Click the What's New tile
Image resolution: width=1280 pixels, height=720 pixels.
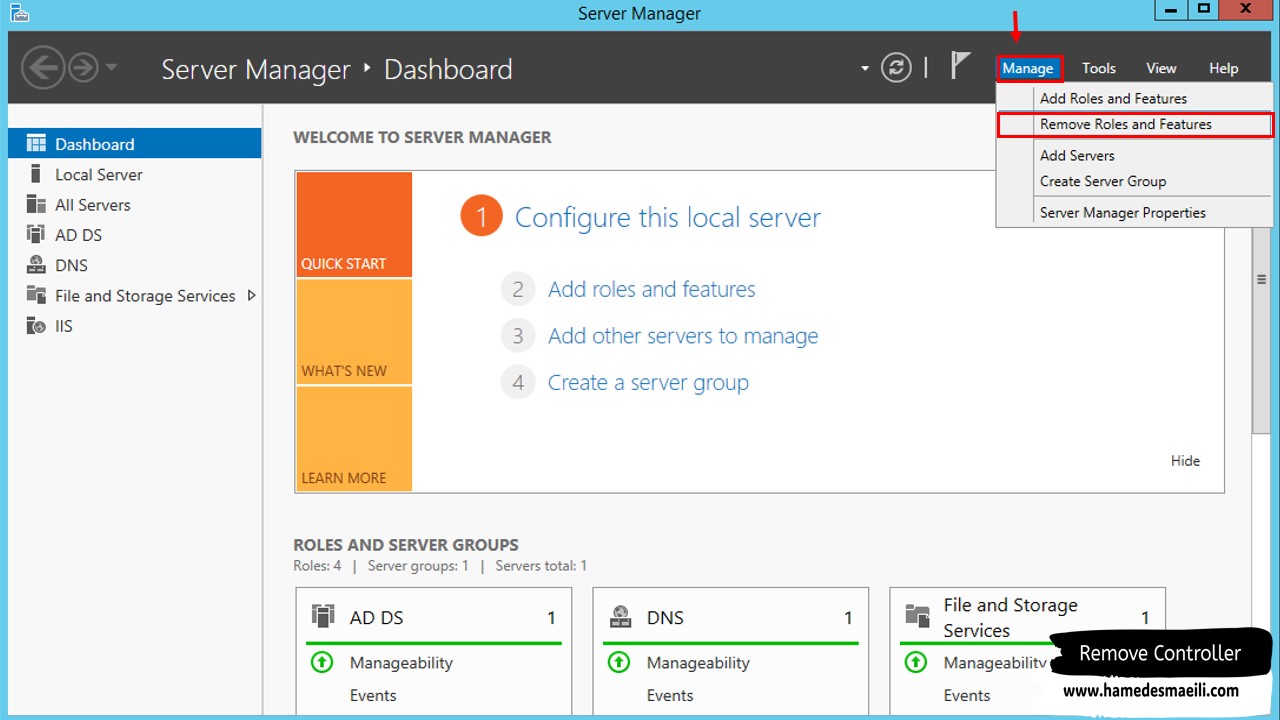354,332
